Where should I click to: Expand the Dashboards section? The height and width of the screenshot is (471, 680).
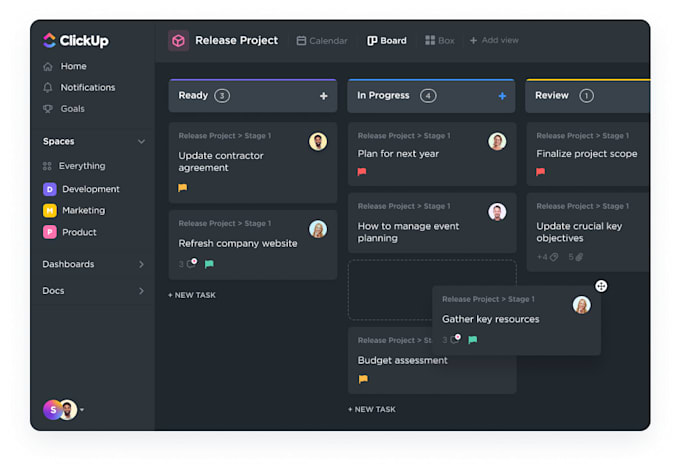point(141,264)
